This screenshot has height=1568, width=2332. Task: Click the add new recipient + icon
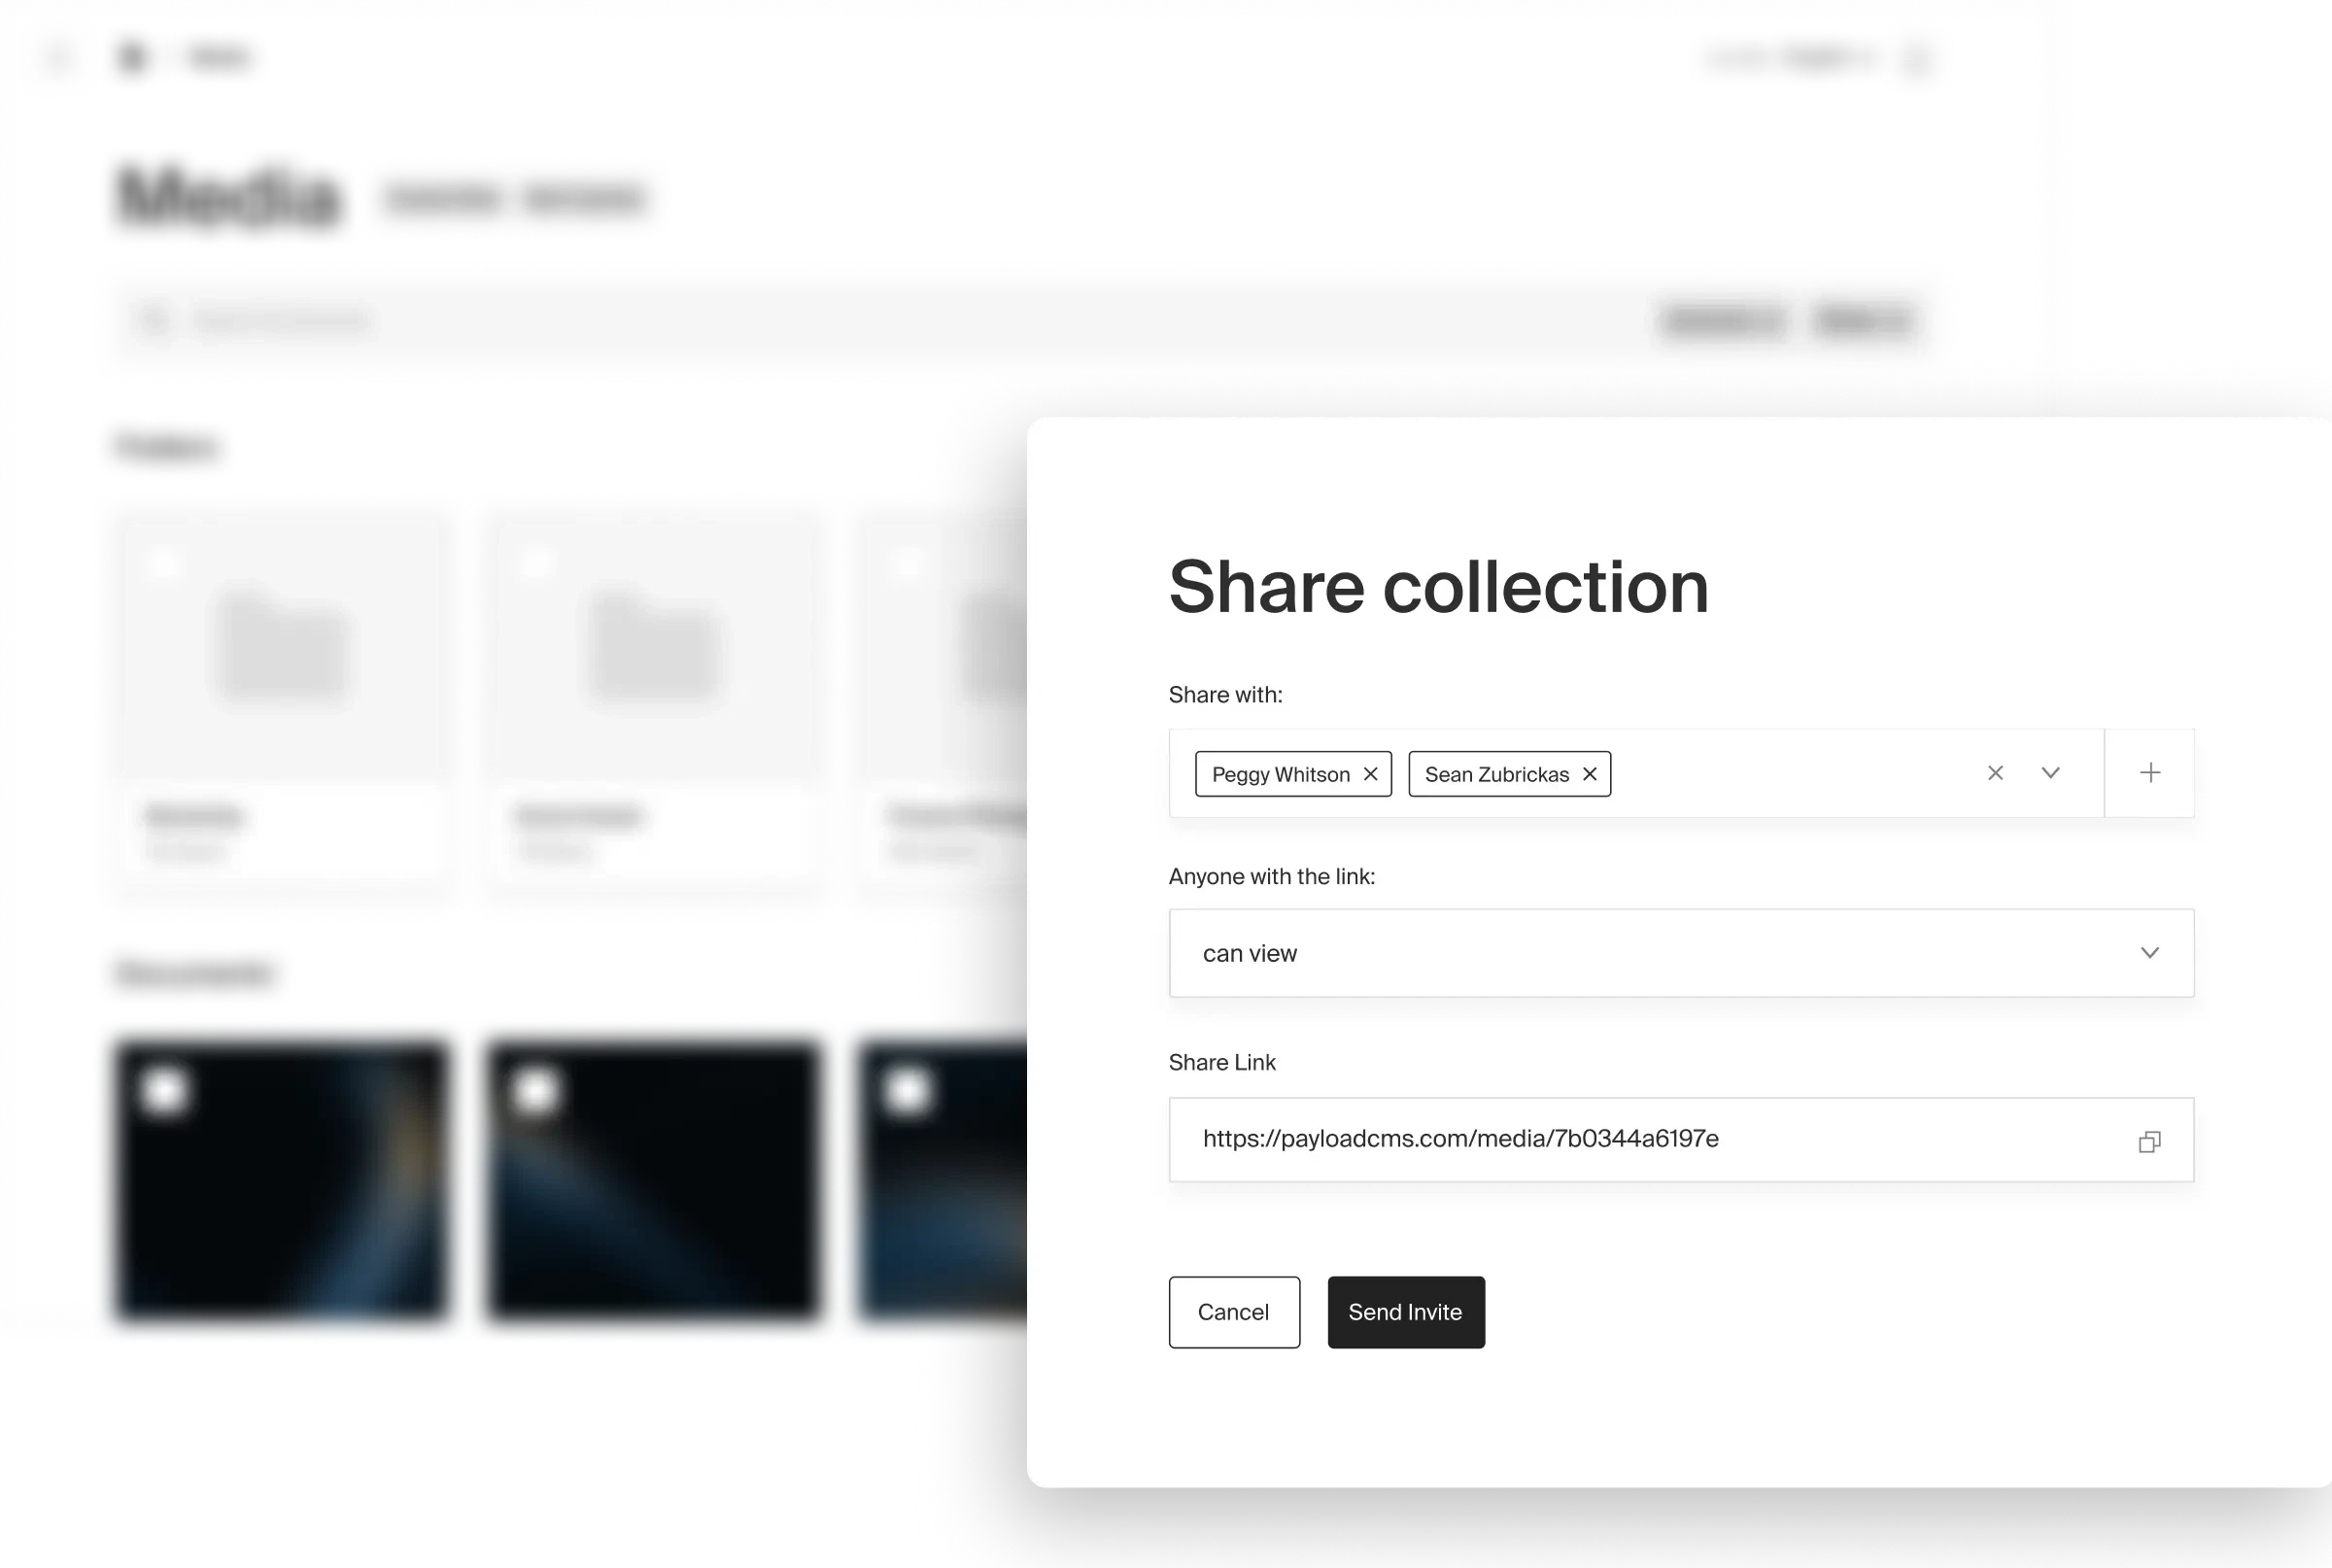2148,771
